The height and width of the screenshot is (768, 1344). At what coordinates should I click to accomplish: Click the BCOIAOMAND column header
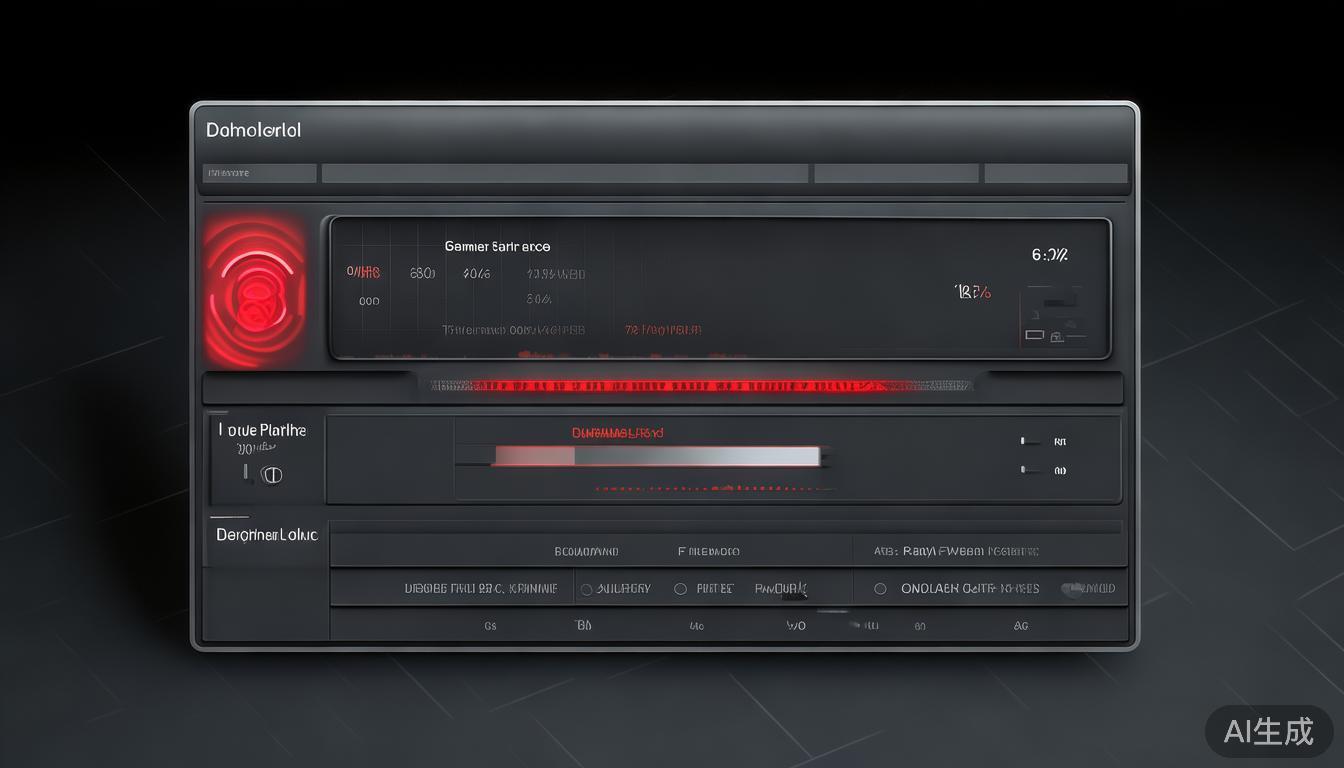pos(586,551)
